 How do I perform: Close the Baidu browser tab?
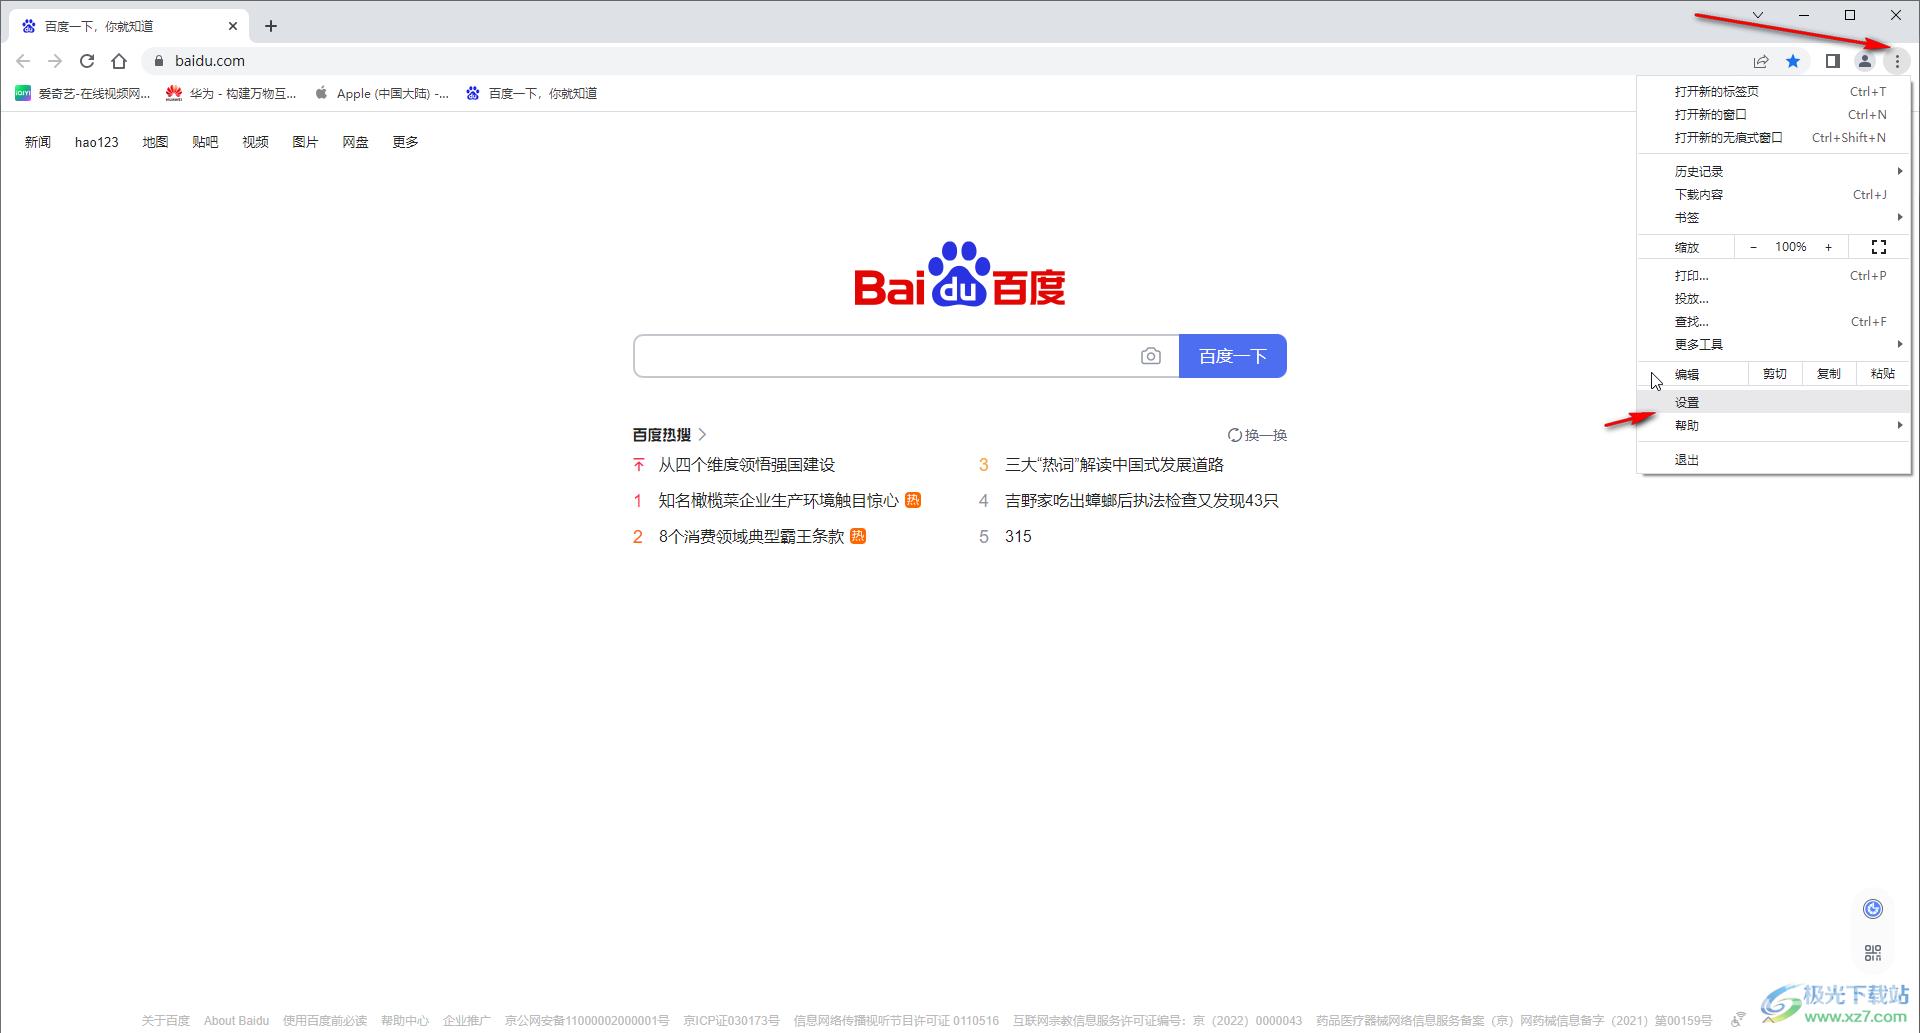point(233,26)
